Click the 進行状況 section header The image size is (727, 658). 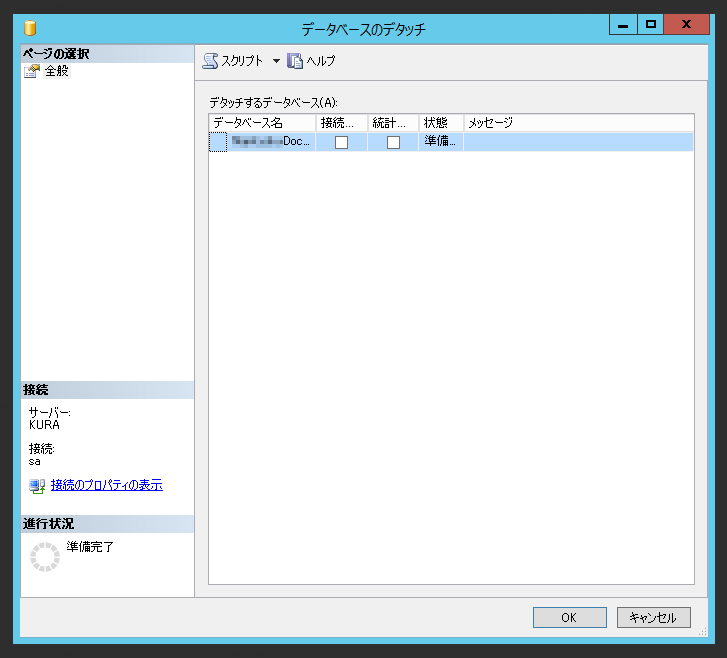pyautogui.click(x=108, y=524)
